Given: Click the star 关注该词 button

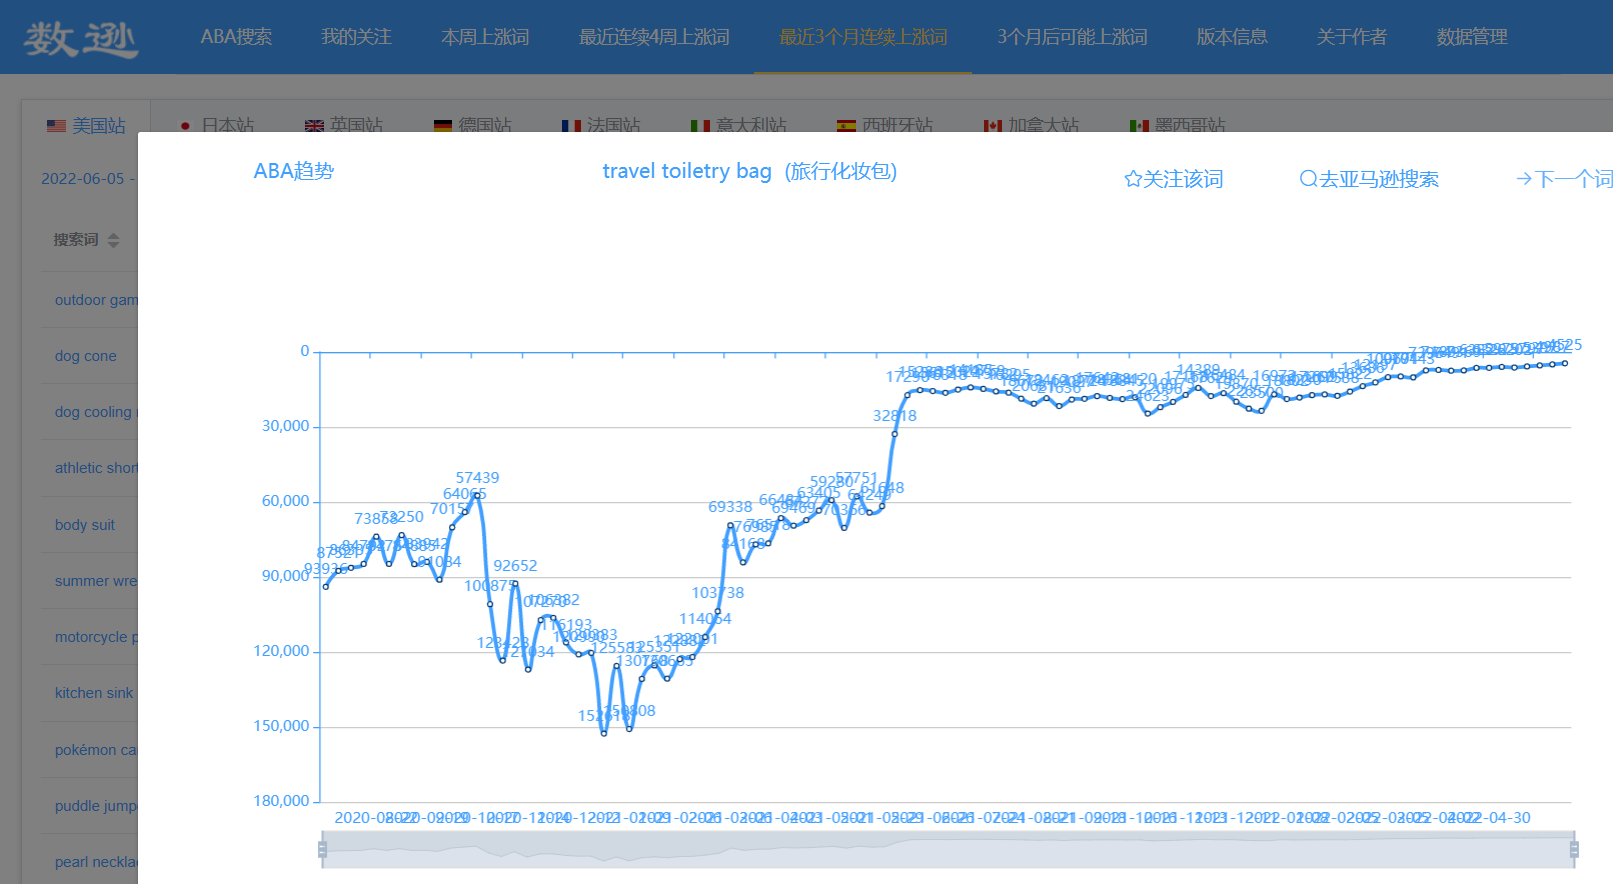Looking at the screenshot, I should pos(1174,179).
